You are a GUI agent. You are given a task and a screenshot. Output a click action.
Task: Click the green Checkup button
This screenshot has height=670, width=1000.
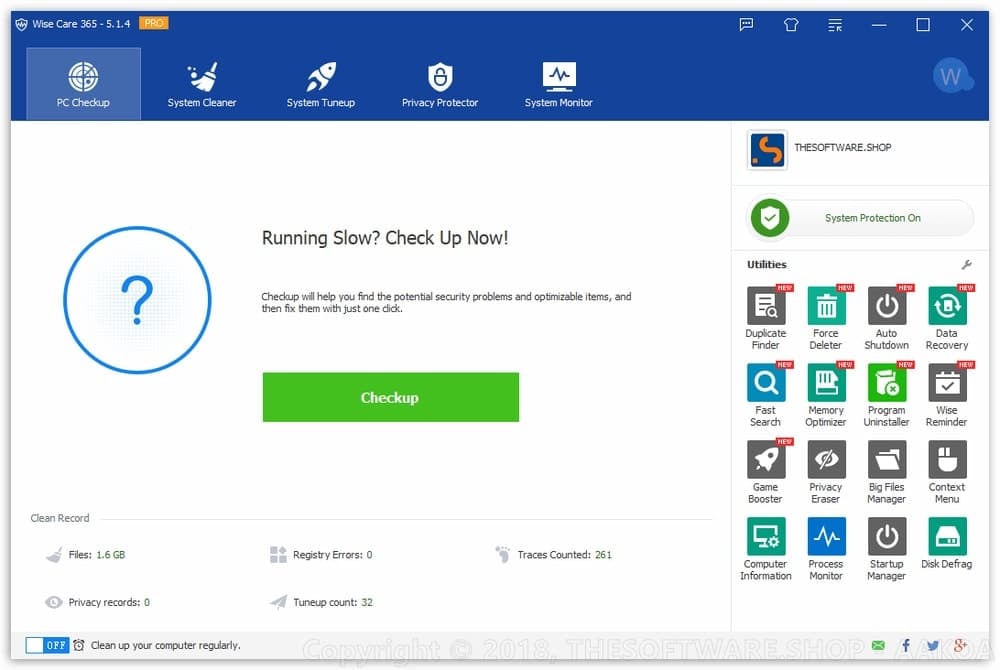click(390, 397)
